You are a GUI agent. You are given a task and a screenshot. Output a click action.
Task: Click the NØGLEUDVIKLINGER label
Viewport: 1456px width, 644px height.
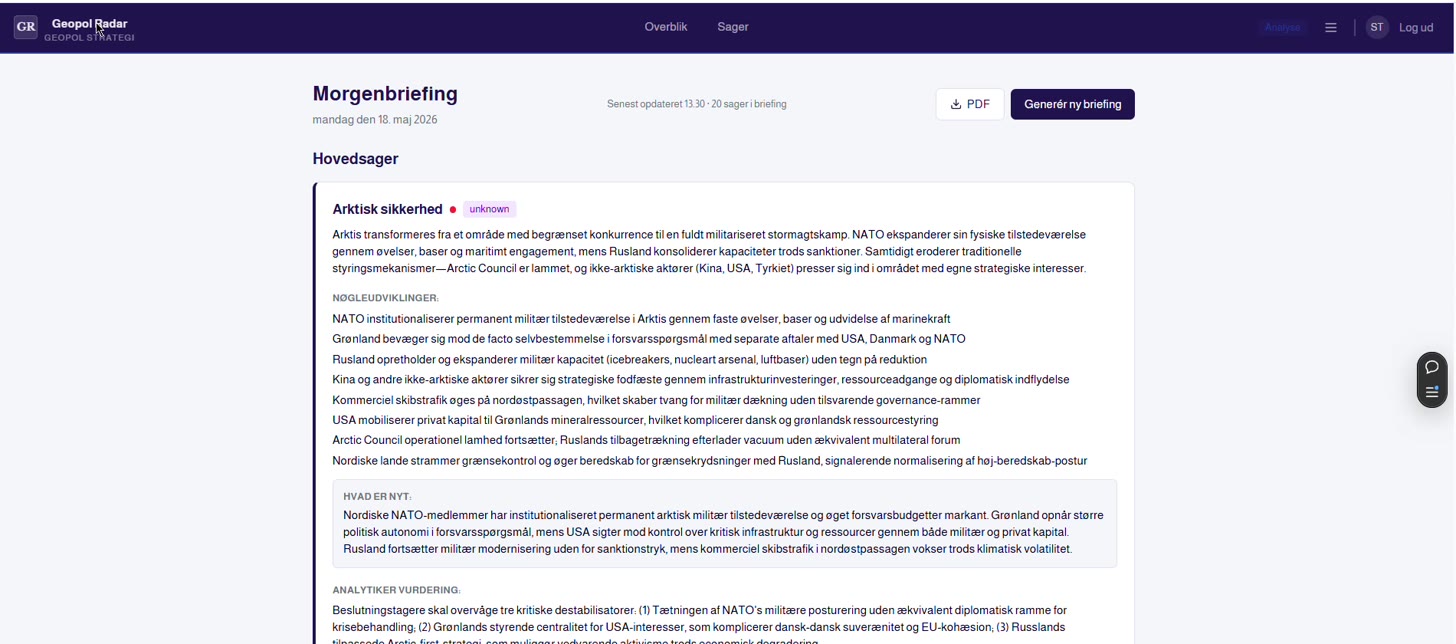point(385,298)
